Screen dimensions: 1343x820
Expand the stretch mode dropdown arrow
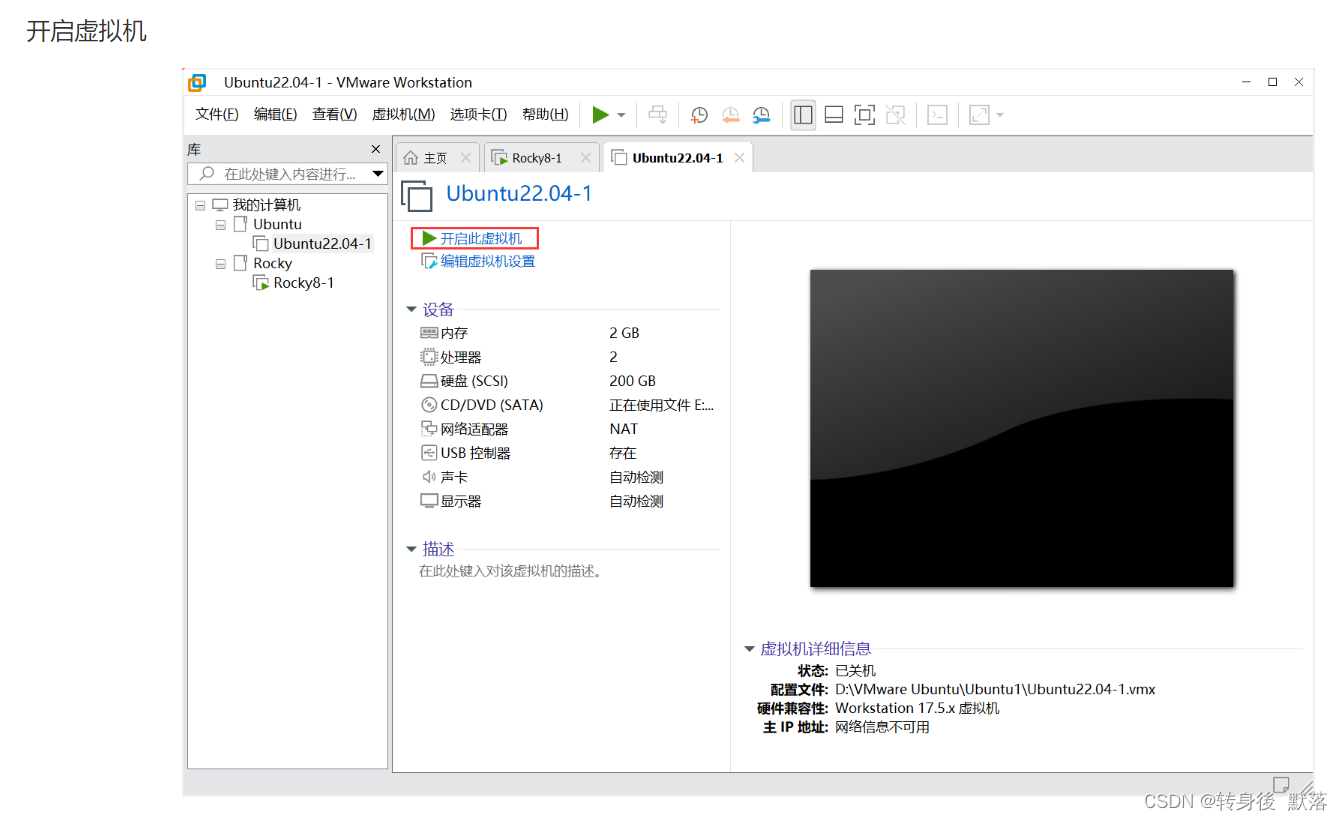pos(999,114)
